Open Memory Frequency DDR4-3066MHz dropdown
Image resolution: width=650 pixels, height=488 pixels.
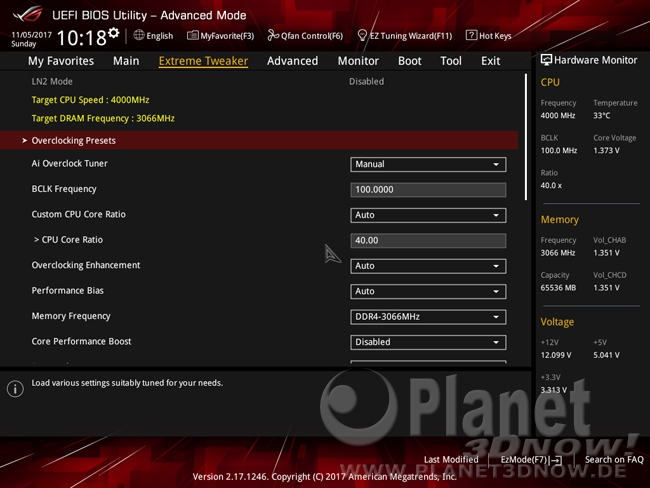[x=428, y=317]
